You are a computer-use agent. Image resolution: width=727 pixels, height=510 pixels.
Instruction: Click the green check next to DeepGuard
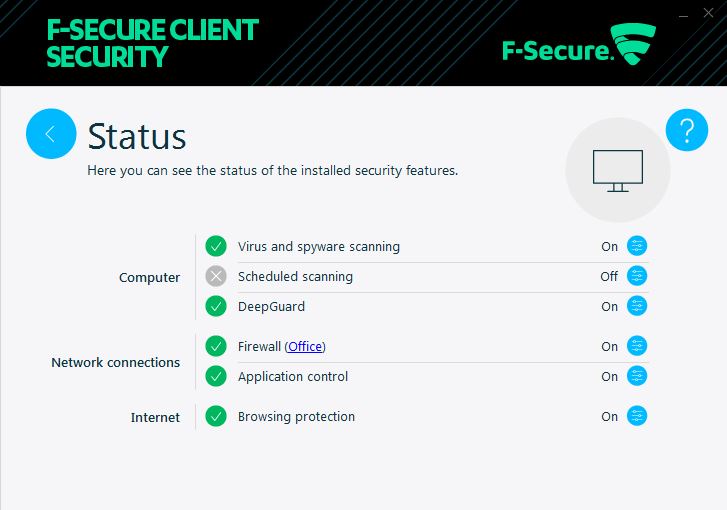pyautogui.click(x=216, y=306)
